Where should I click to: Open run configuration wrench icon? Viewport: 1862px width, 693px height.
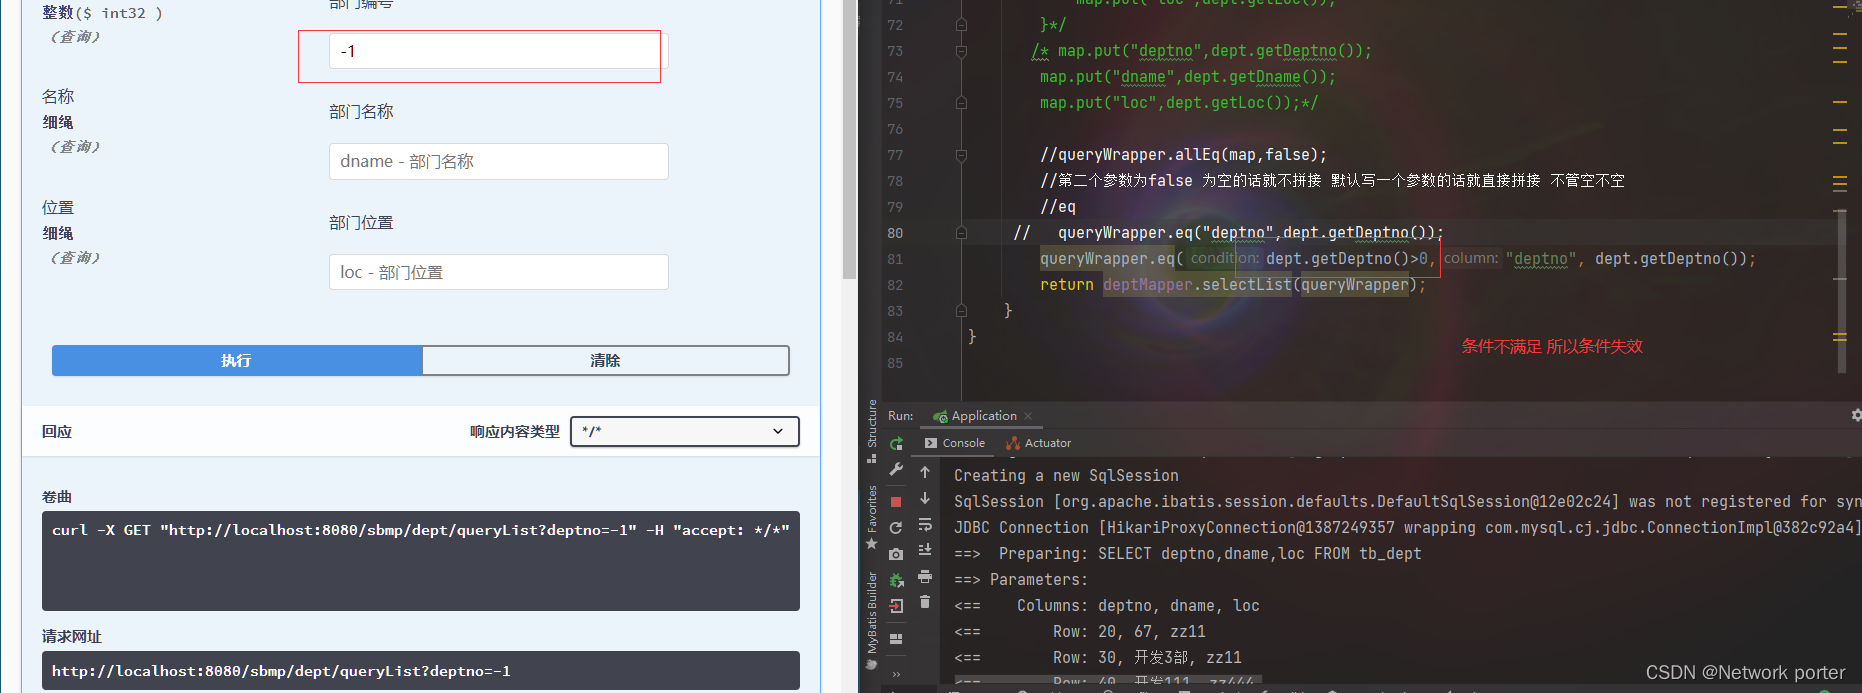click(x=896, y=469)
